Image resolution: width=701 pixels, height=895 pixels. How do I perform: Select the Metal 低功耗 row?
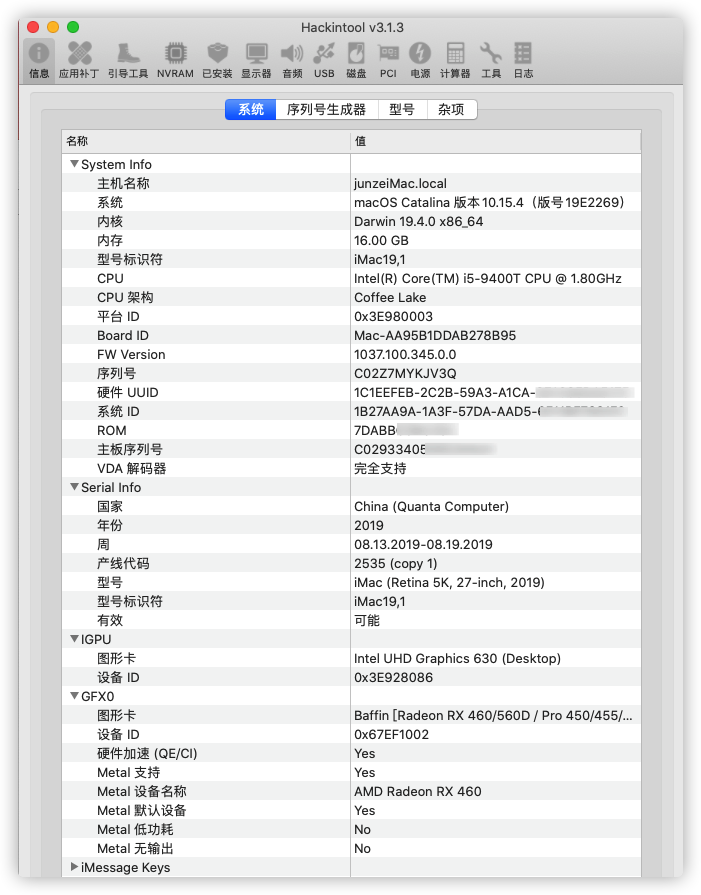point(351,829)
